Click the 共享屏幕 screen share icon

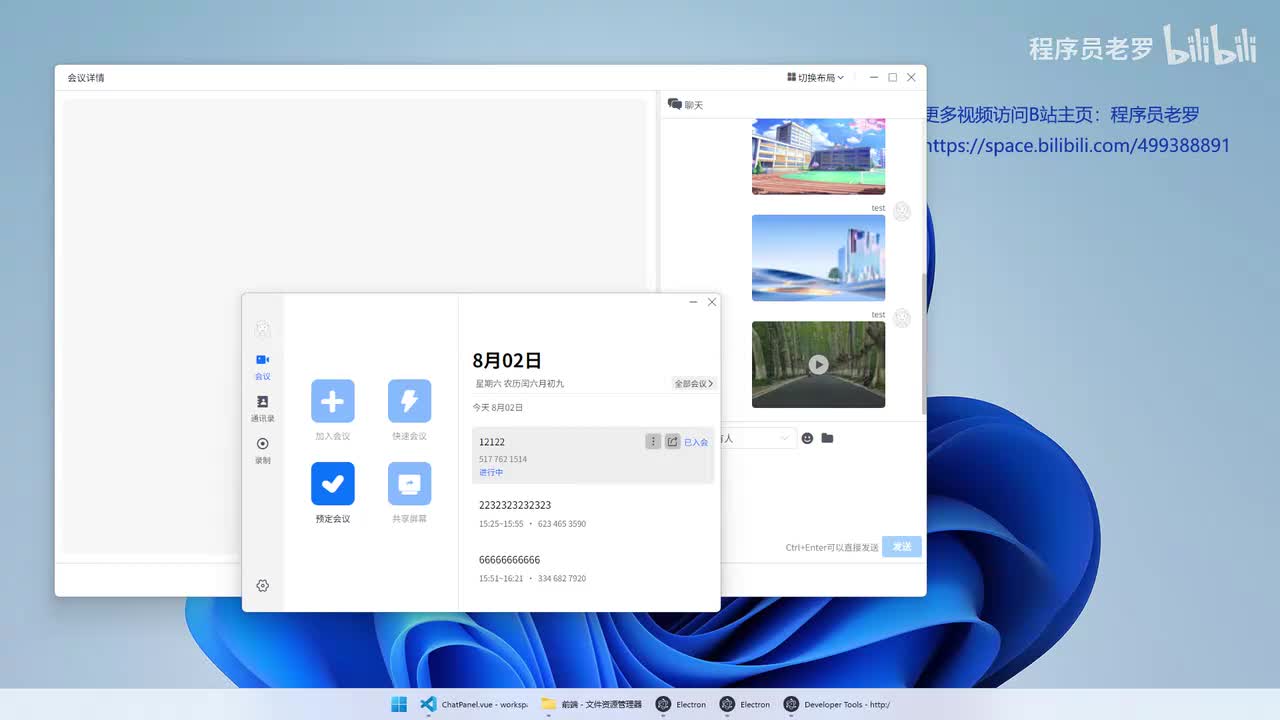(409, 484)
